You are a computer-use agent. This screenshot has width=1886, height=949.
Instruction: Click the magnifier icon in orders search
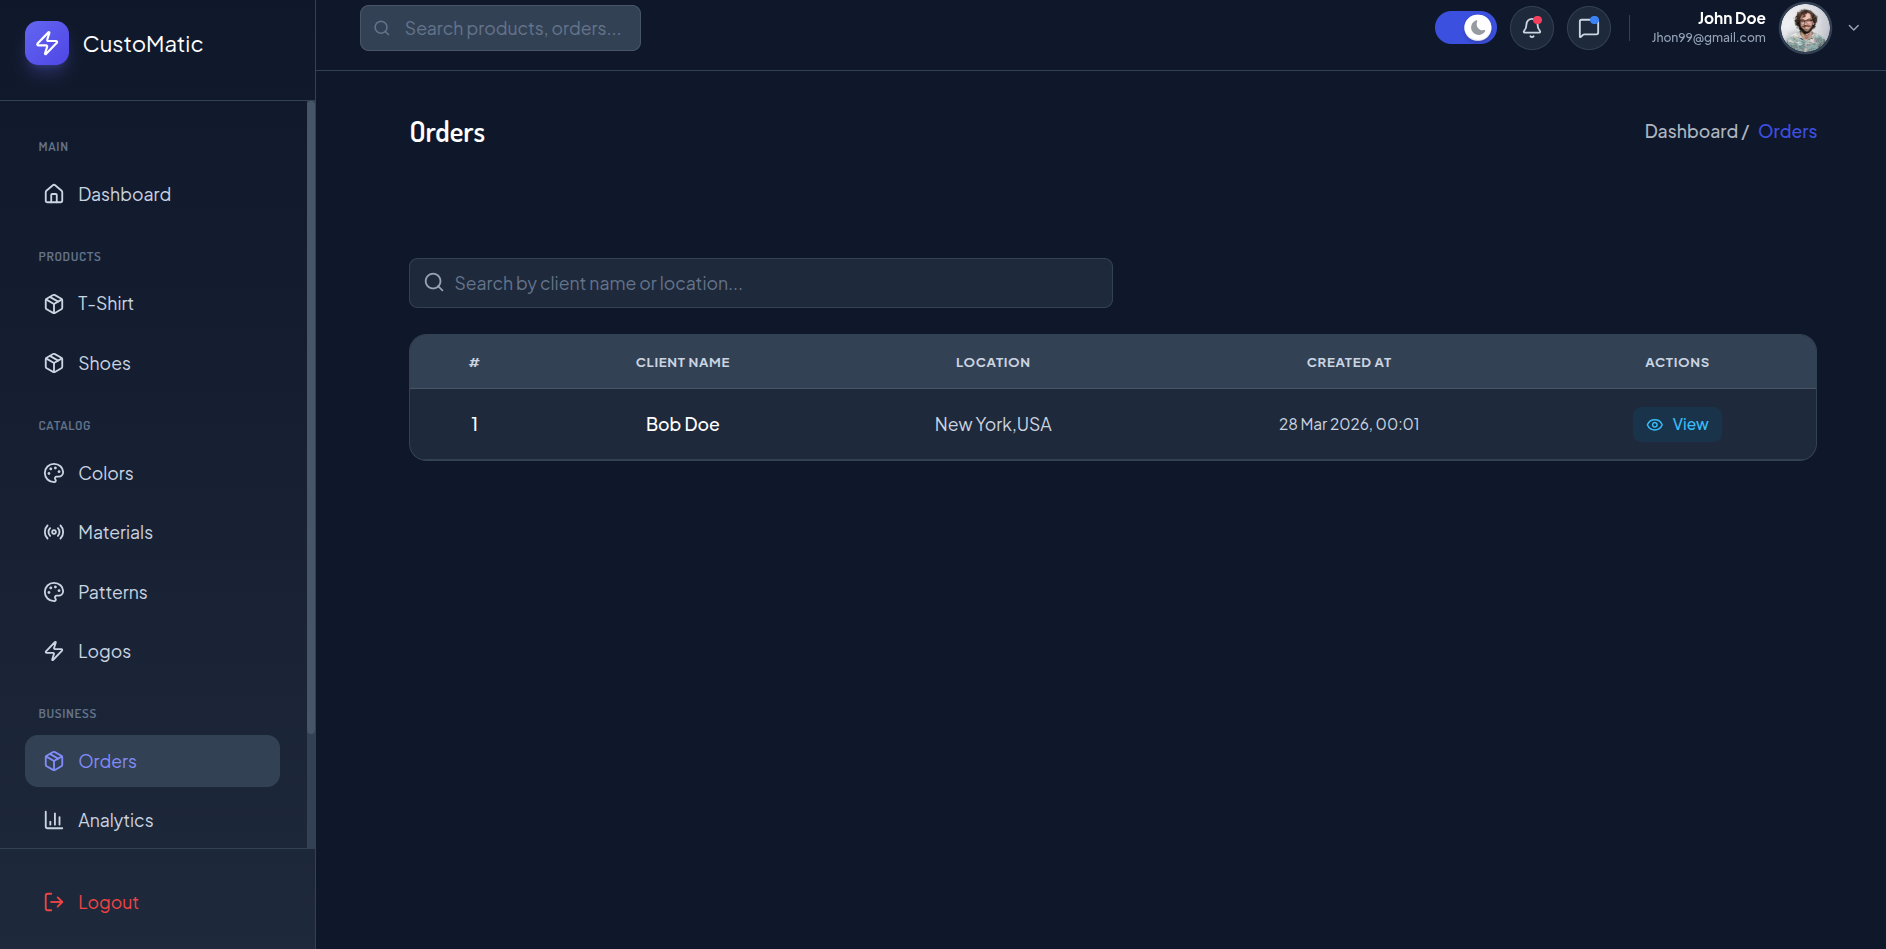tap(434, 282)
